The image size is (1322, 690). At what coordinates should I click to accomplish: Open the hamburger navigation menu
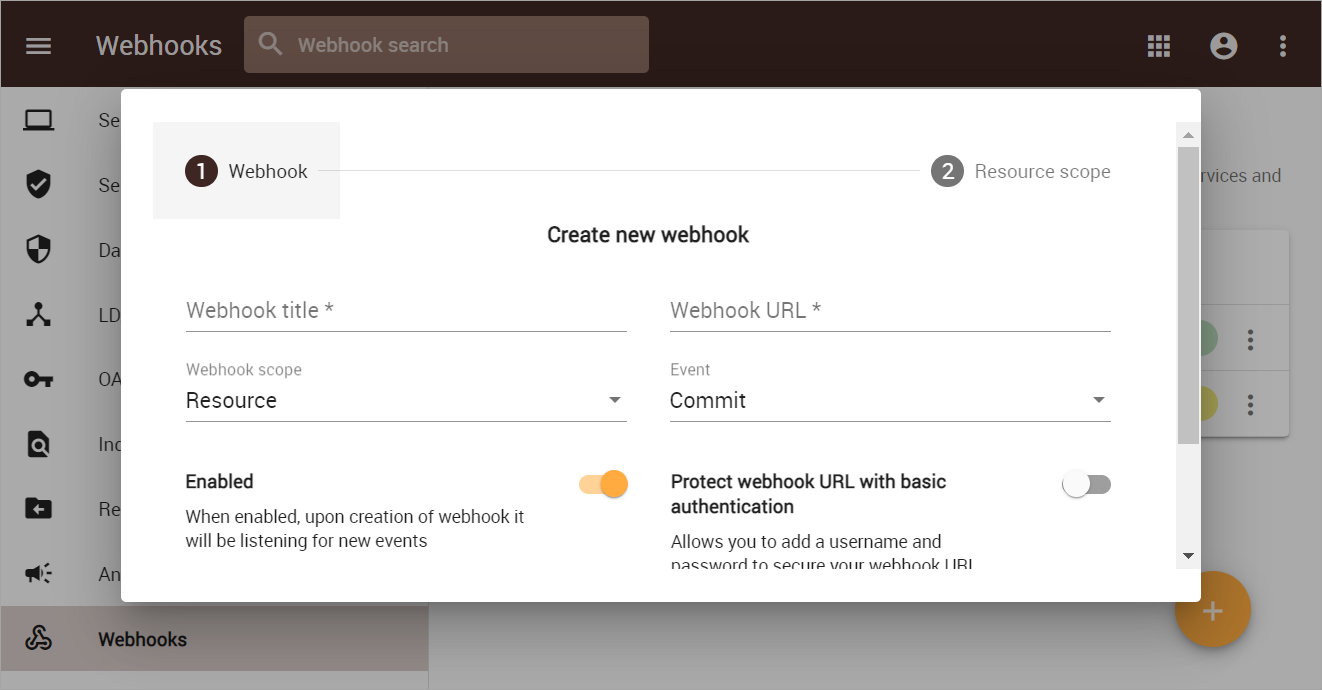tap(38, 46)
